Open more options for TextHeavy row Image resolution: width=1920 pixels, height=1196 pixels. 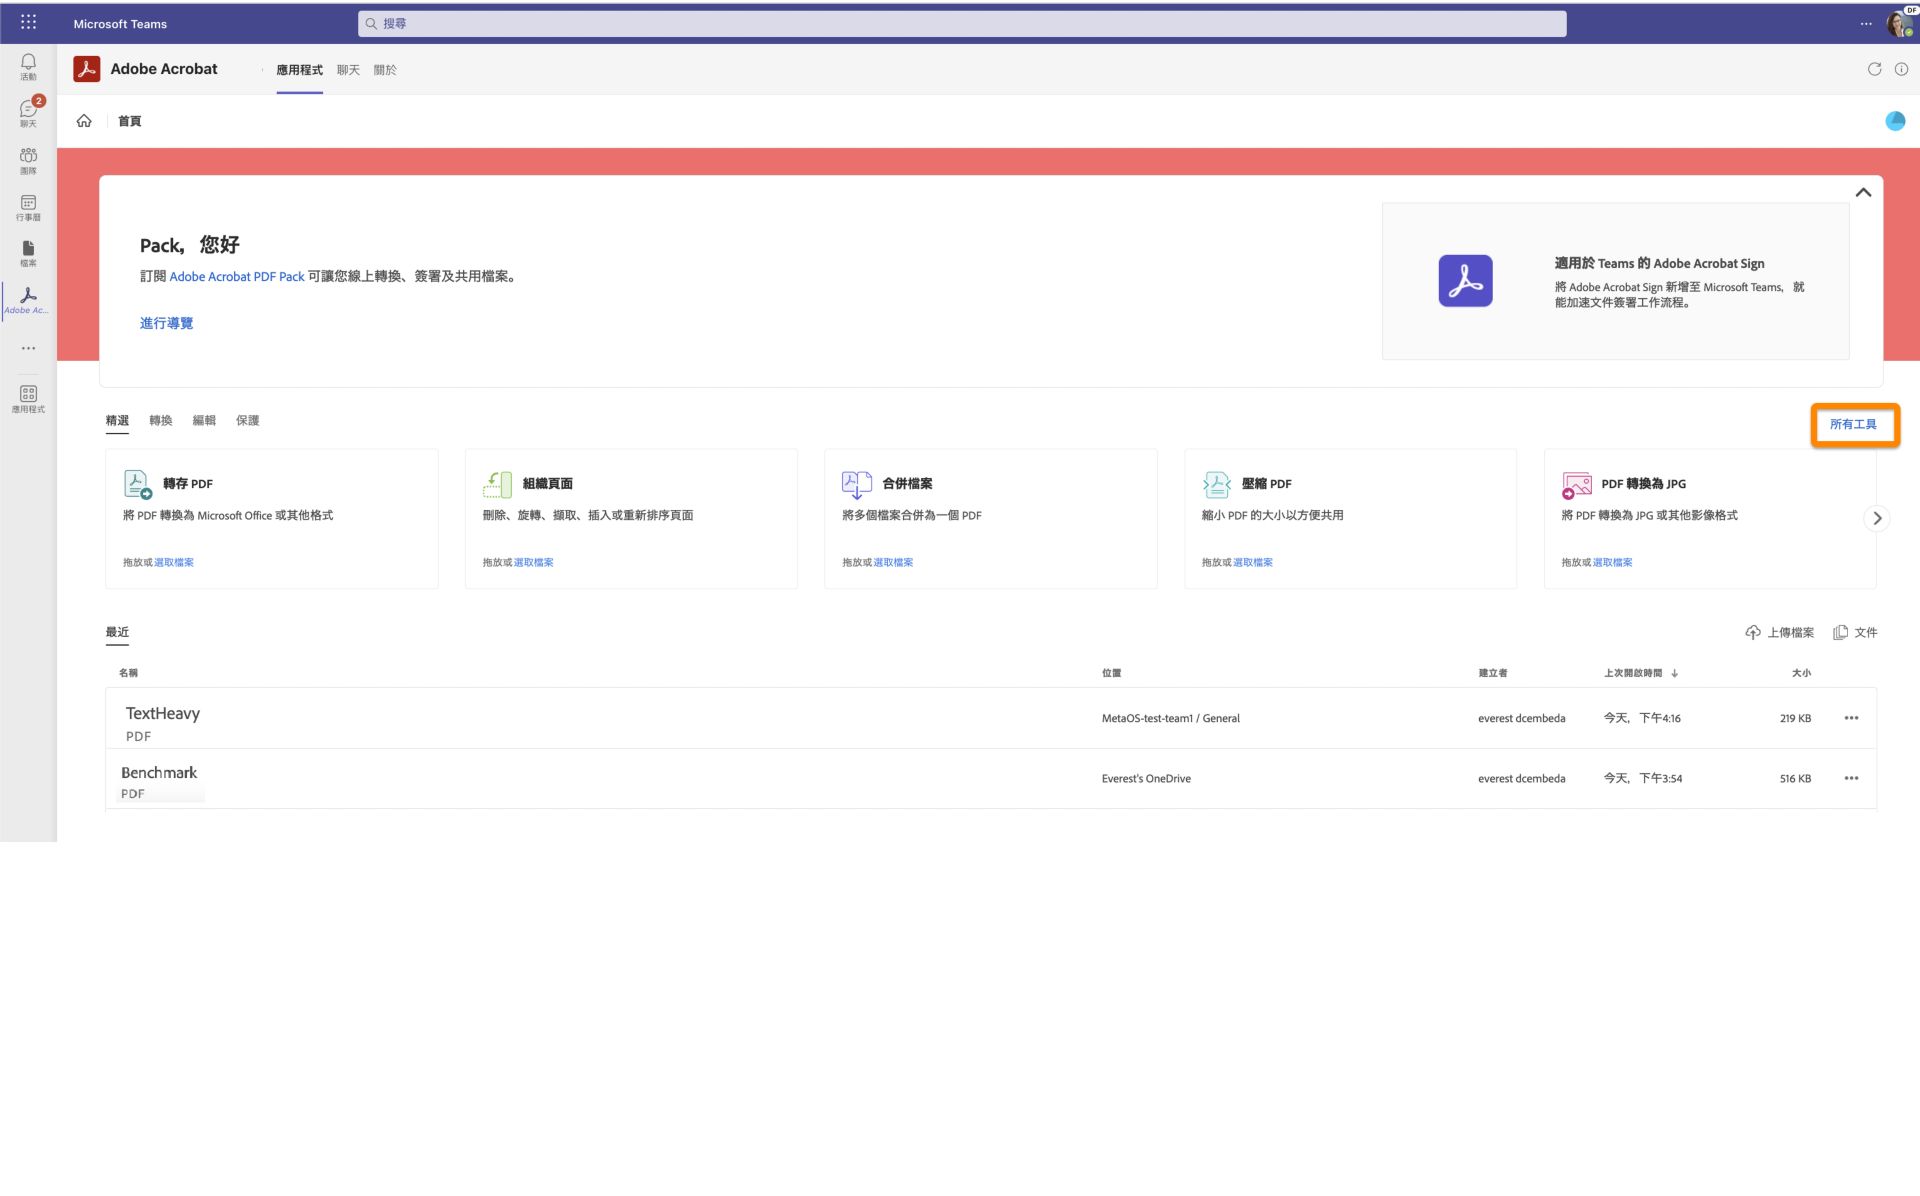[x=1851, y=718]
